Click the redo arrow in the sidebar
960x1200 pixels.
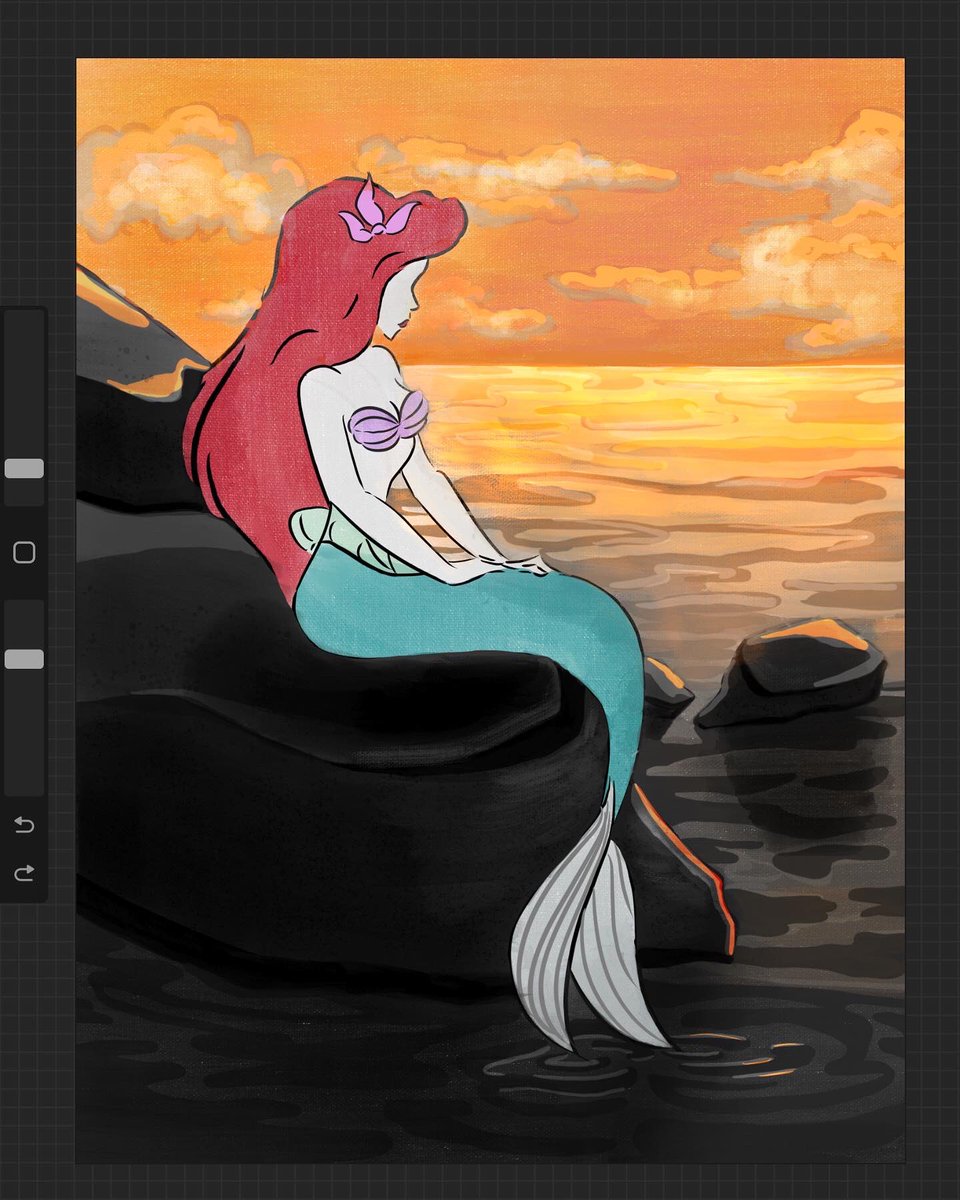(x=24, y=873)
